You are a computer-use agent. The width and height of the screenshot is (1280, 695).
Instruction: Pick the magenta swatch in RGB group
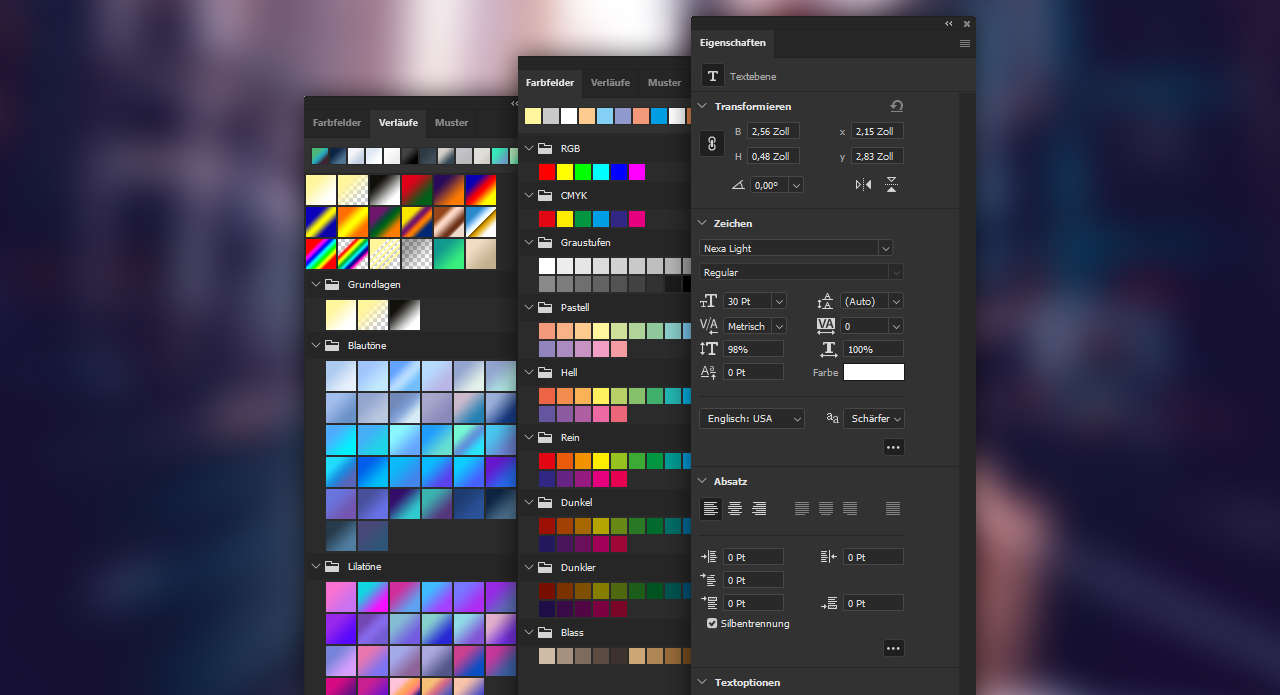[x=637, y=172]
